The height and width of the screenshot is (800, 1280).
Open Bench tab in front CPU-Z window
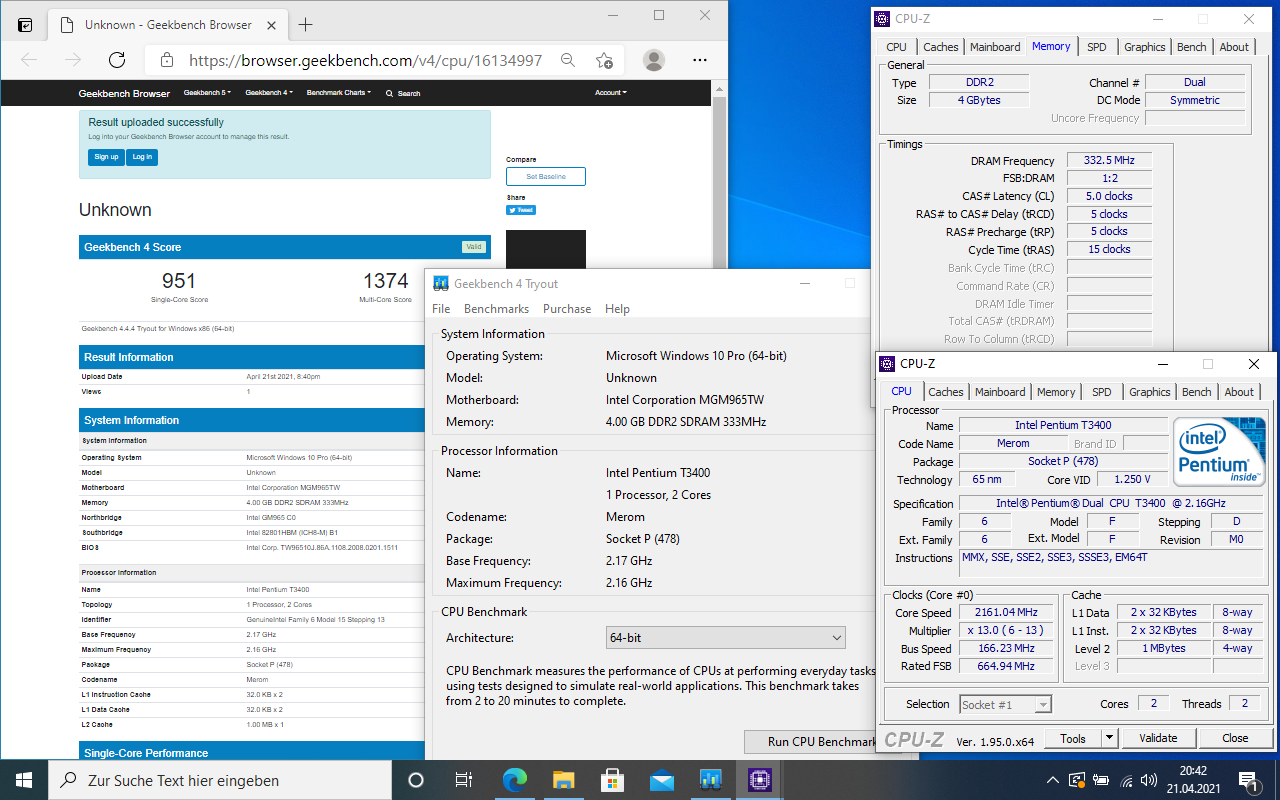click(1197, 392)
